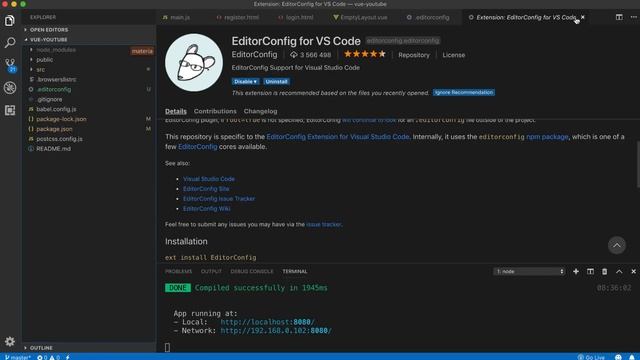Open editor More Actions ellipsis menu
The width and height of the screenshot is (640, 360).
(633, 17)
